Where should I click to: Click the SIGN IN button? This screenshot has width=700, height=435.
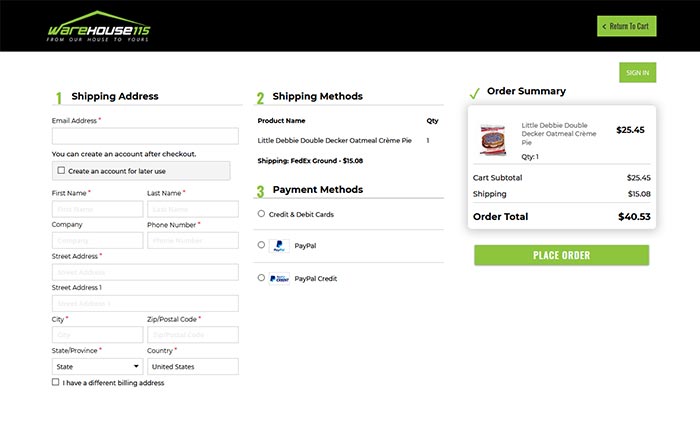click(638, 72)
